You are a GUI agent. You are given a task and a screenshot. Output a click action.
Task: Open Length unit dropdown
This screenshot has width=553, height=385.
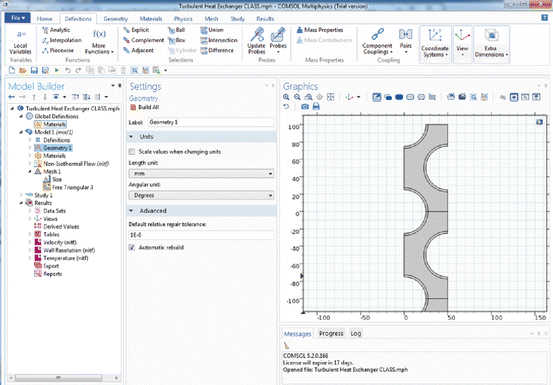[x=201, y=173]
